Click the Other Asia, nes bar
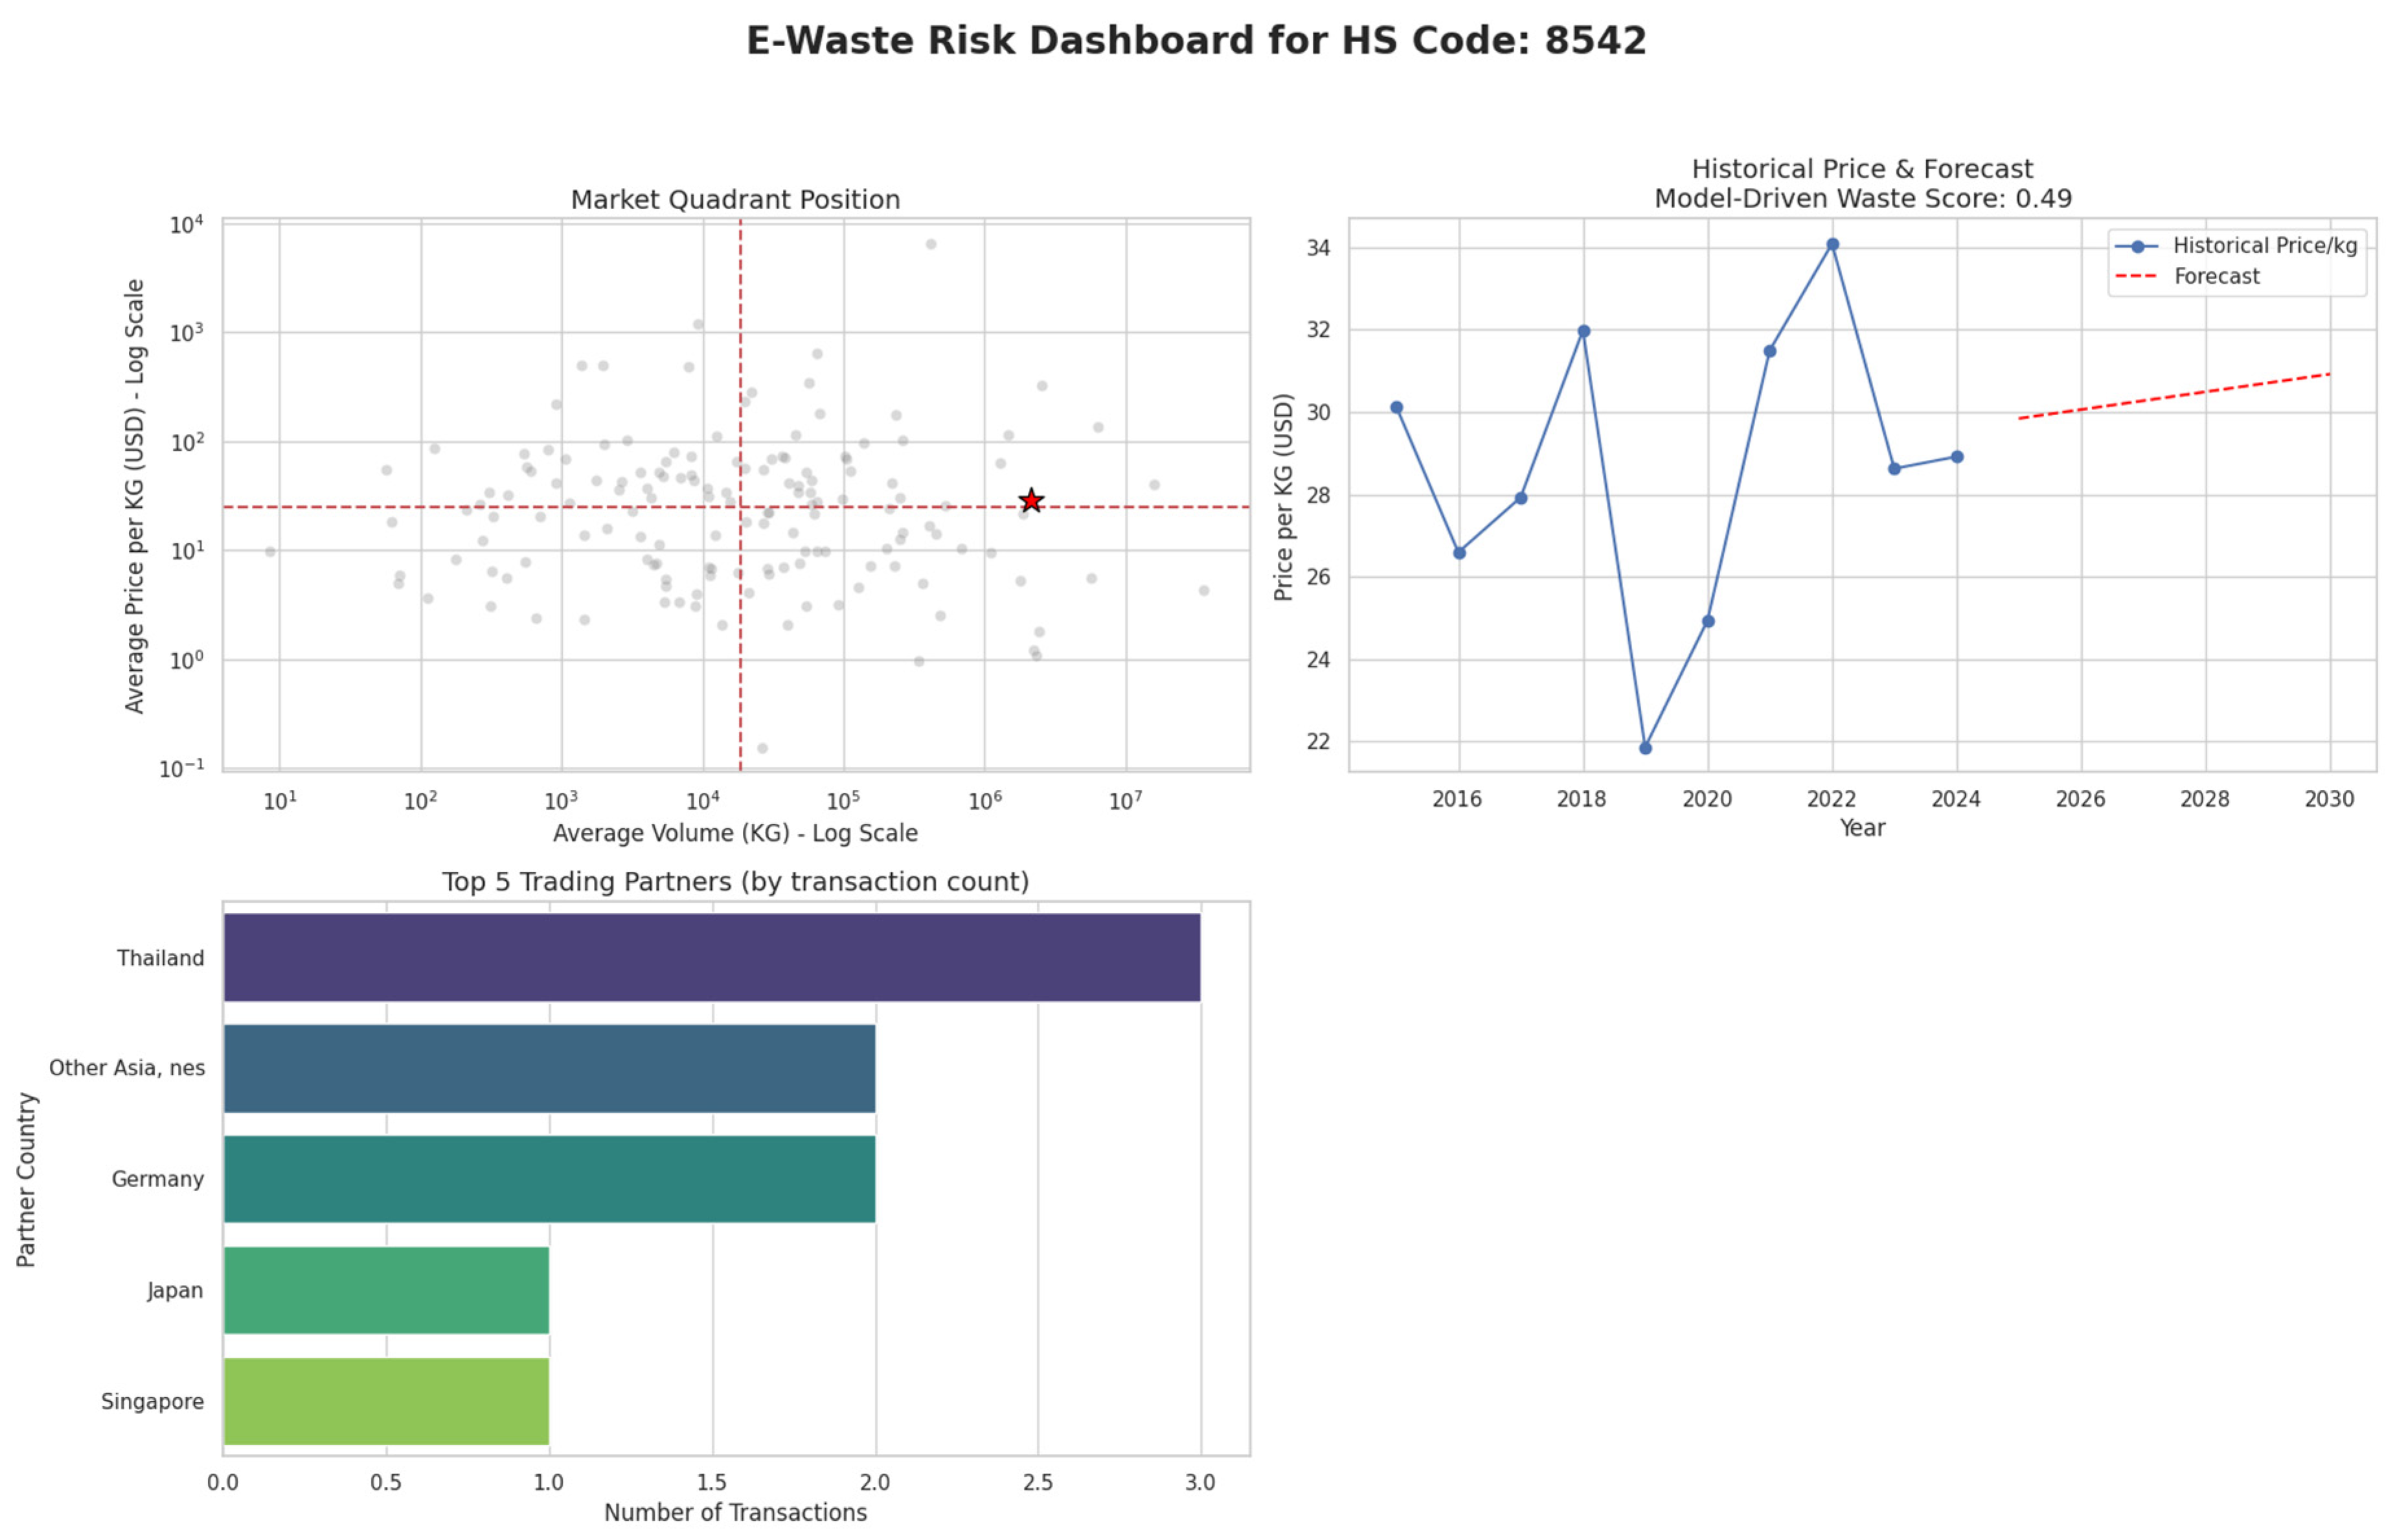This screenshot has width=2408, height=1535. pyautogui.click(x=549, y=1068)
